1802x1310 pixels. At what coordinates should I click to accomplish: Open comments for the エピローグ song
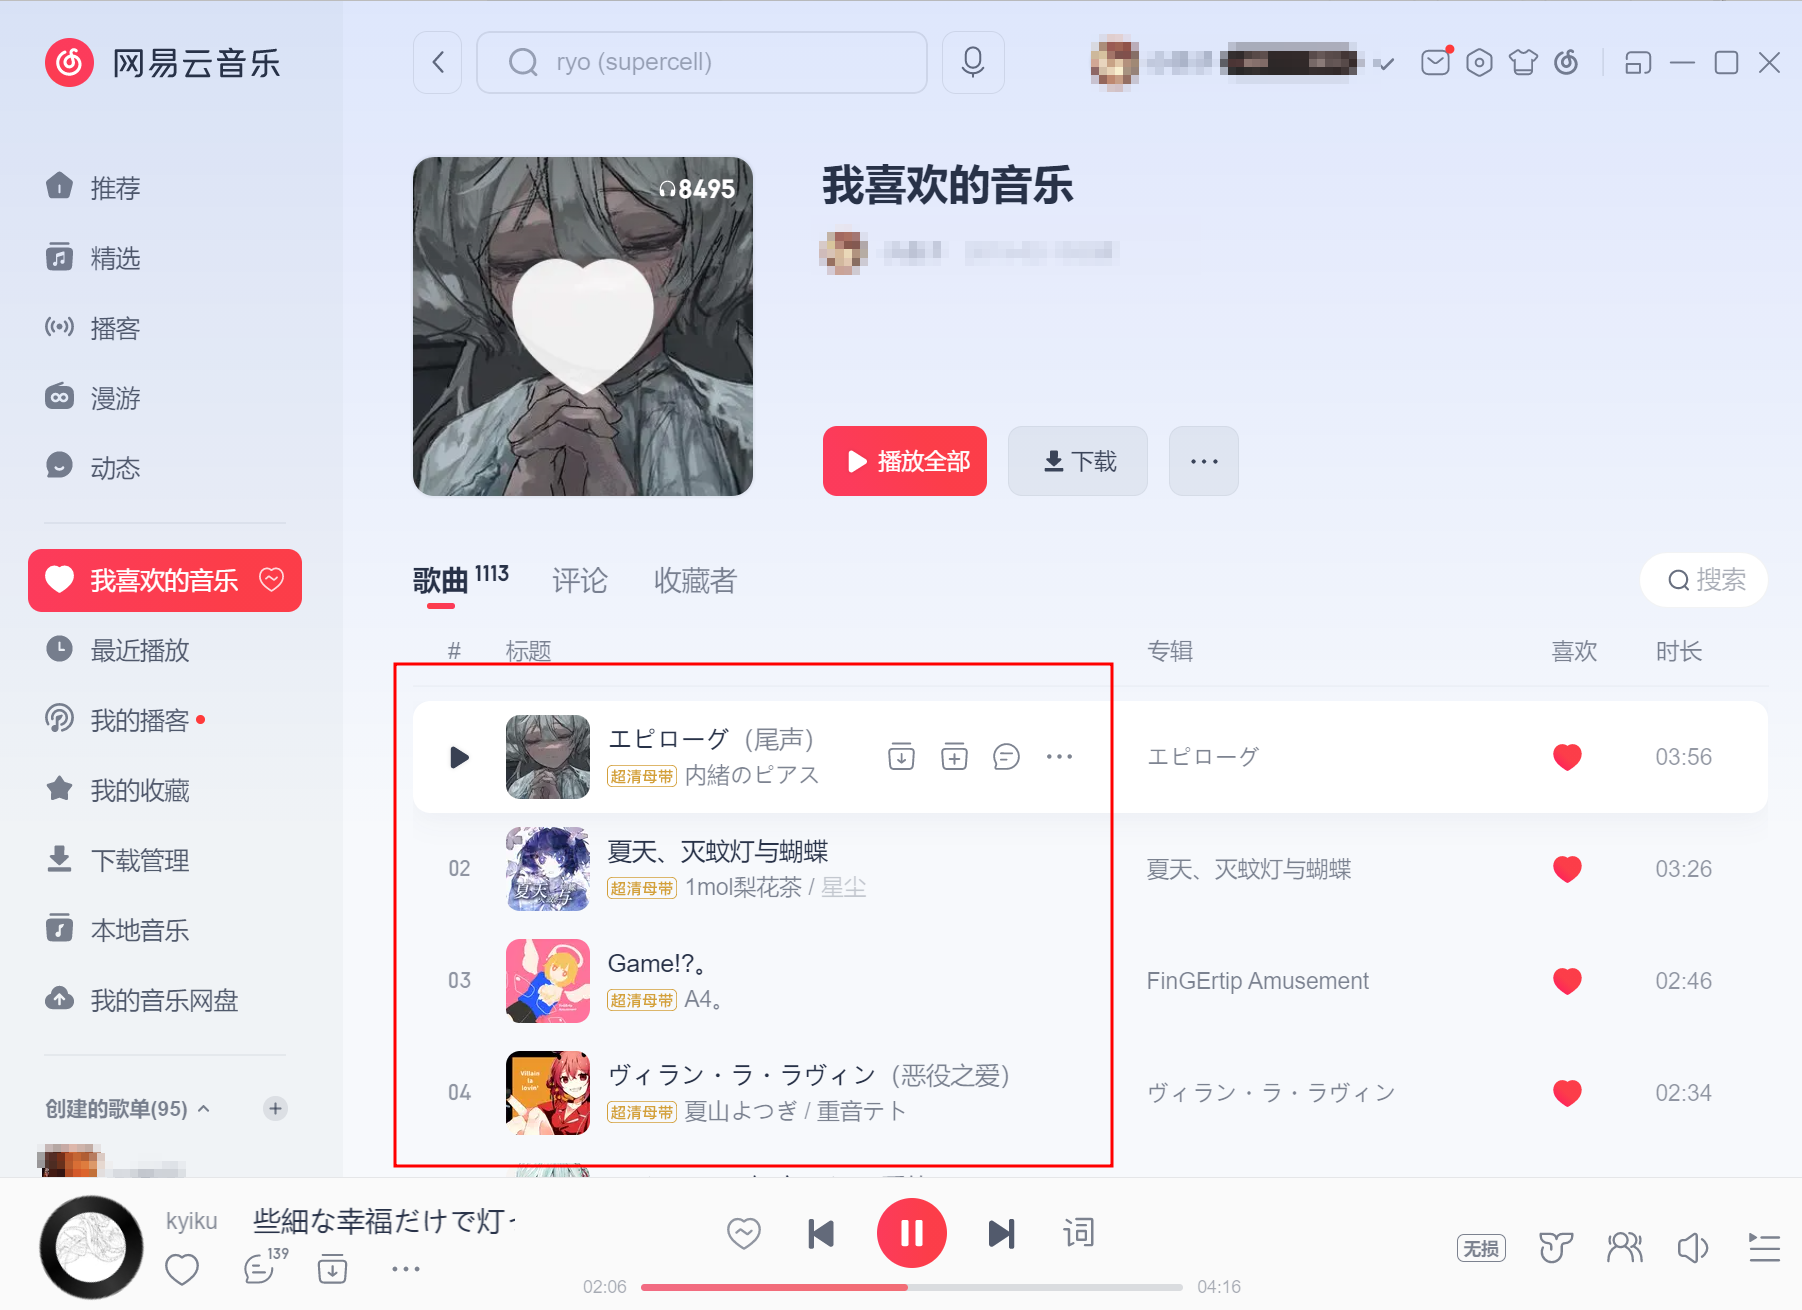point(1006,757)
